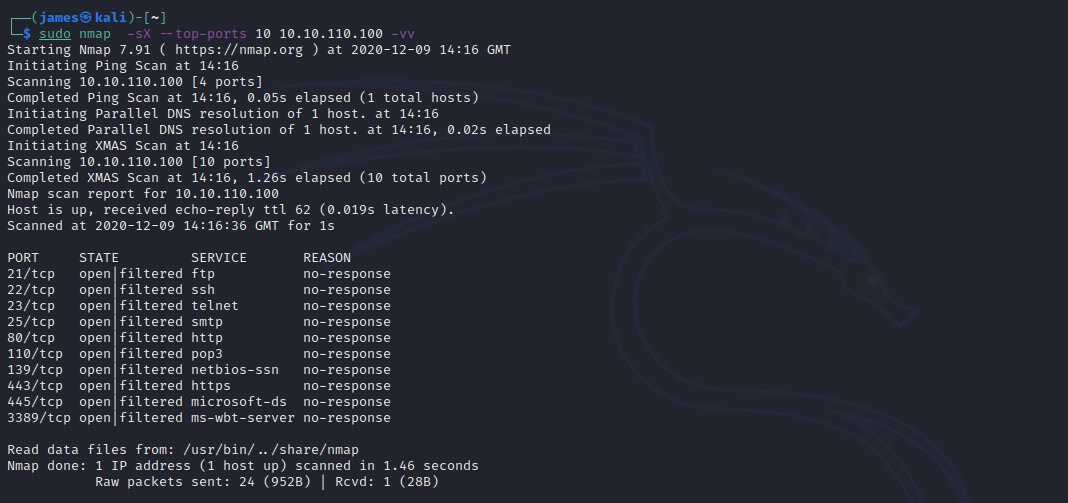Click the '23/tcp' port entry
1068x503 pixels.
click(31, 306)
